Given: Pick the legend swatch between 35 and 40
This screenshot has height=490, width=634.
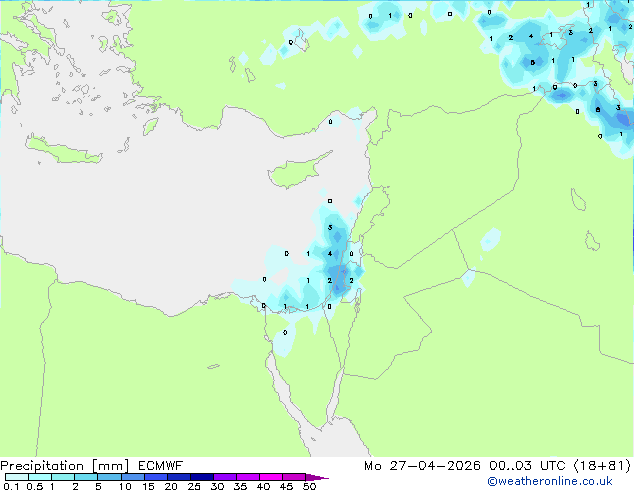Looking at the screenshot, I should [248, 477].
